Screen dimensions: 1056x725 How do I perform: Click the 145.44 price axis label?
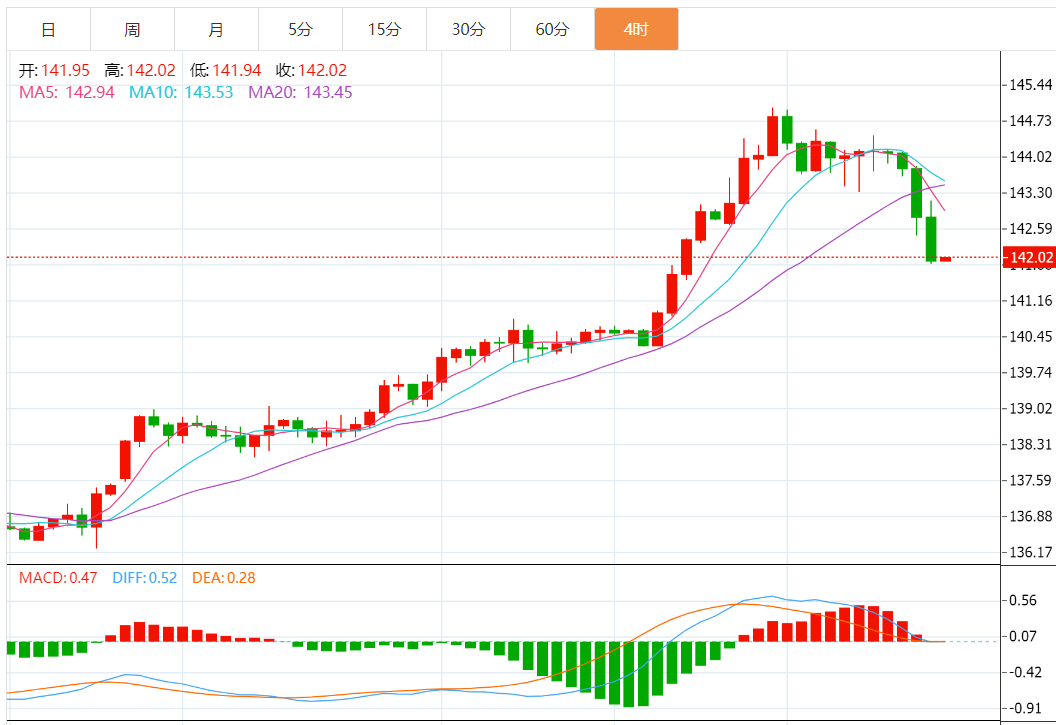click(1030, 85)
